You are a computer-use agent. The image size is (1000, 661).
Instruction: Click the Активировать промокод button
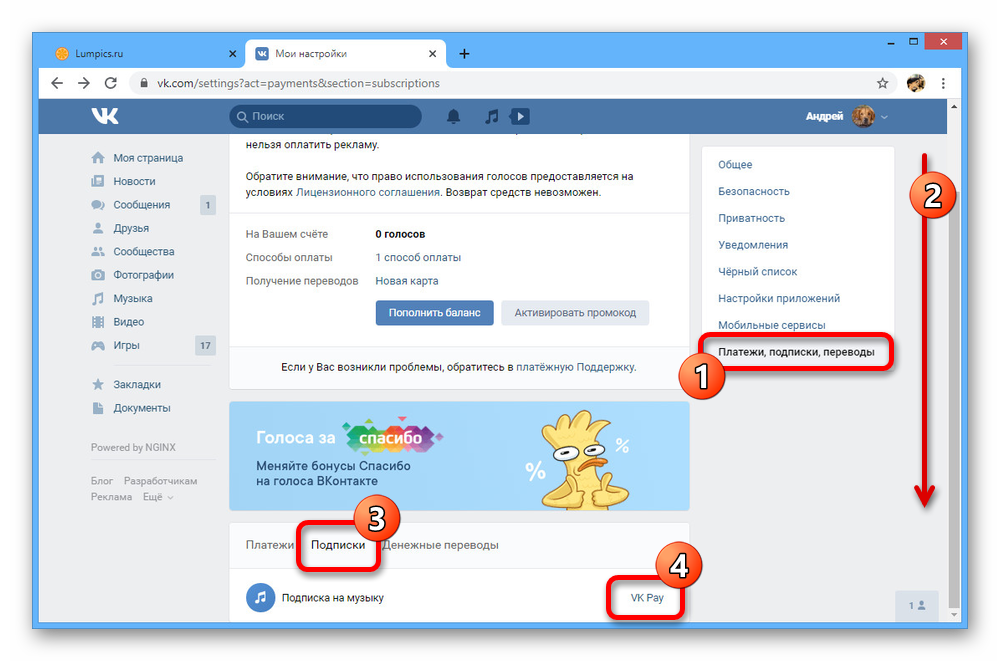pyautogui.click(x=575, y=313)
